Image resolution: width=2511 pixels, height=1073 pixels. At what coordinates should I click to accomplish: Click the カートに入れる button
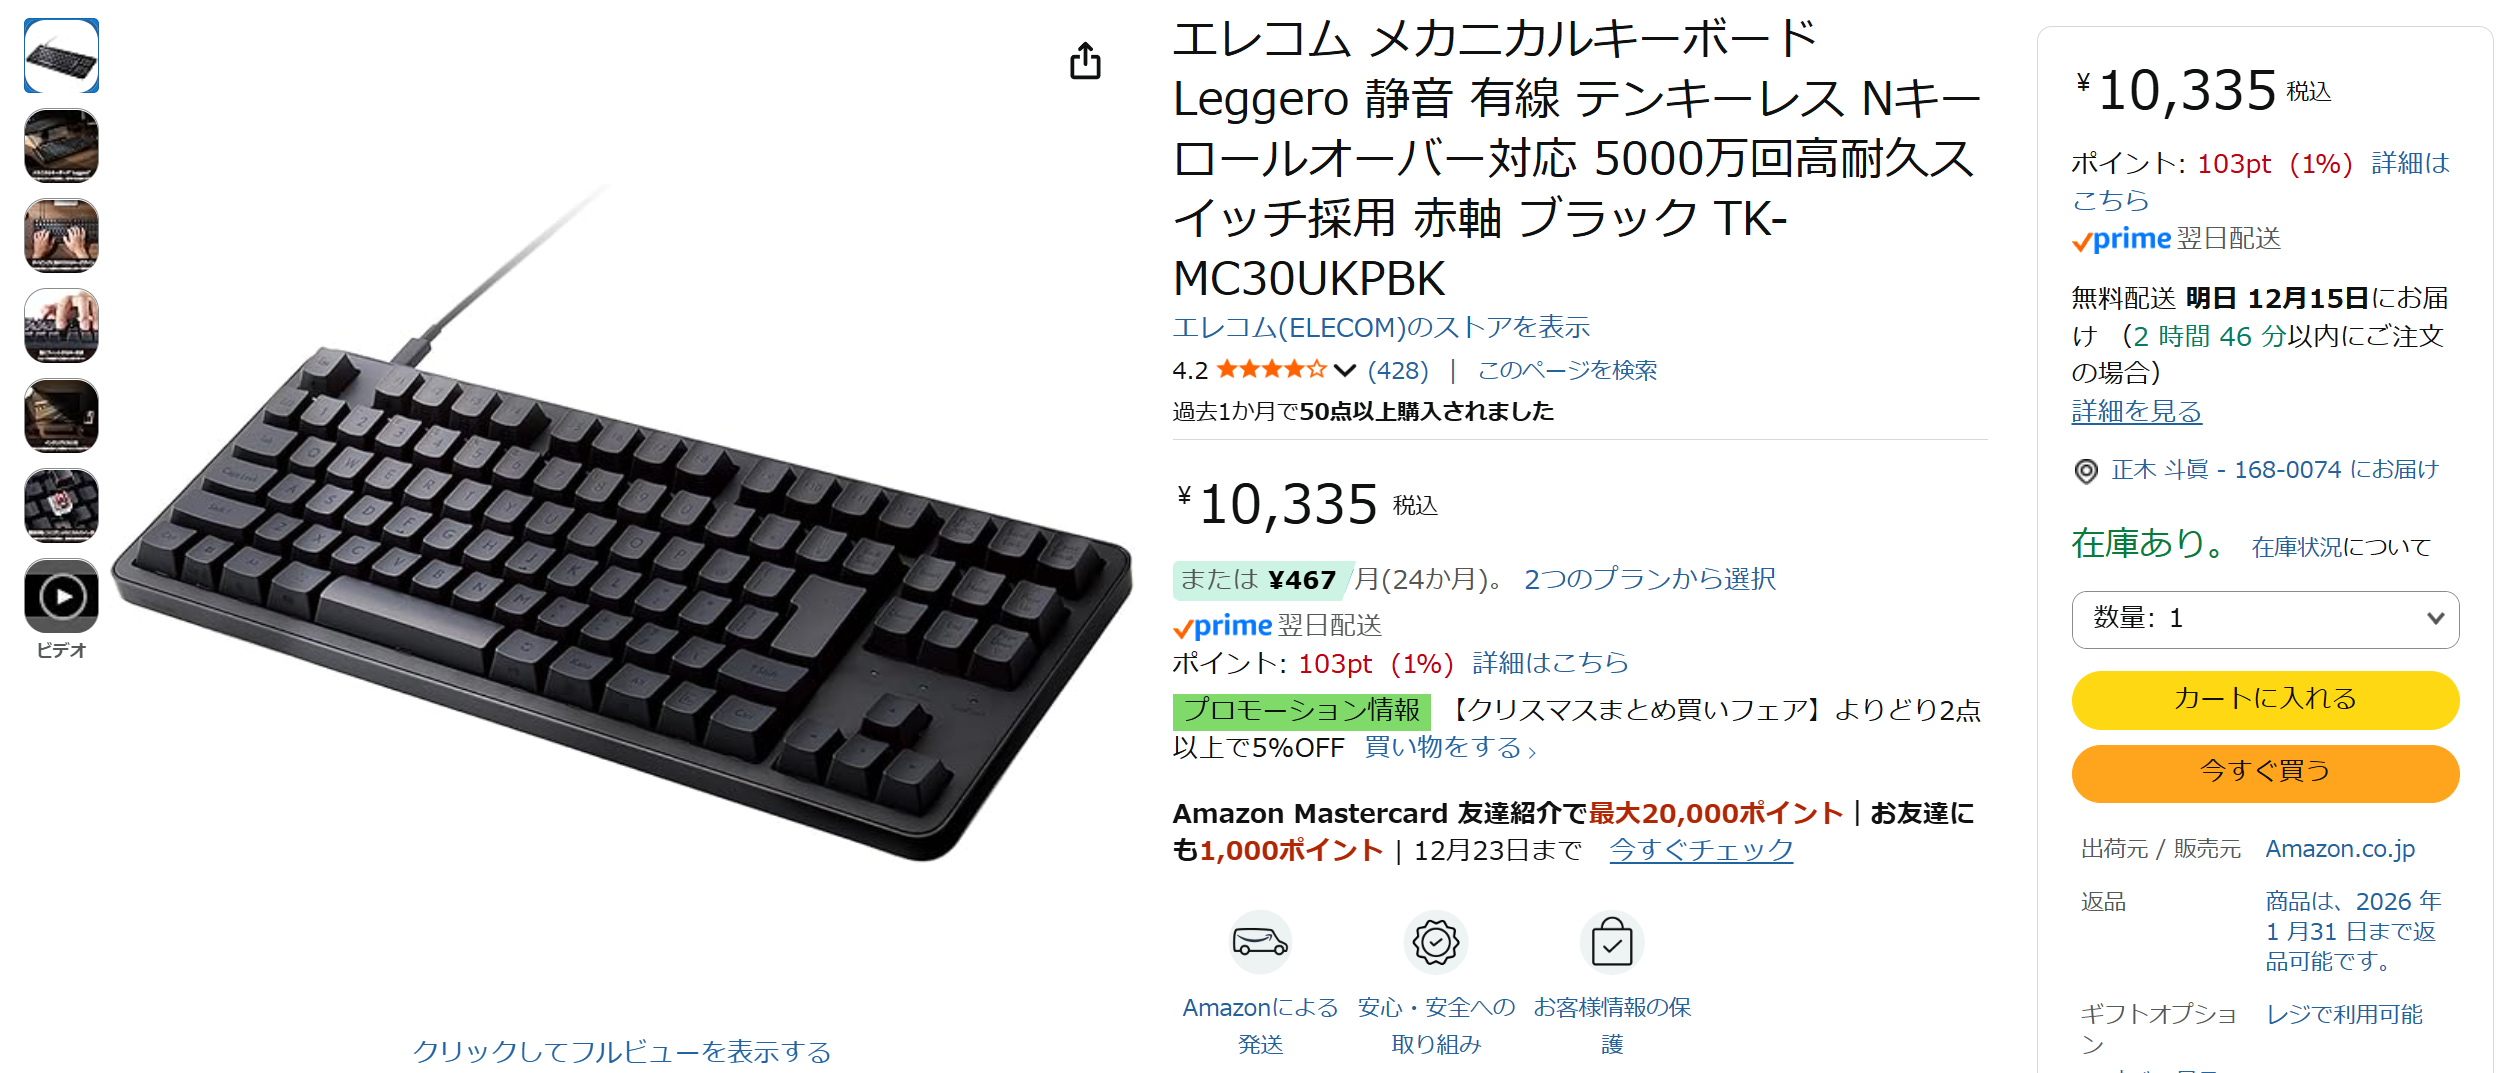(x=2265, y=699)
